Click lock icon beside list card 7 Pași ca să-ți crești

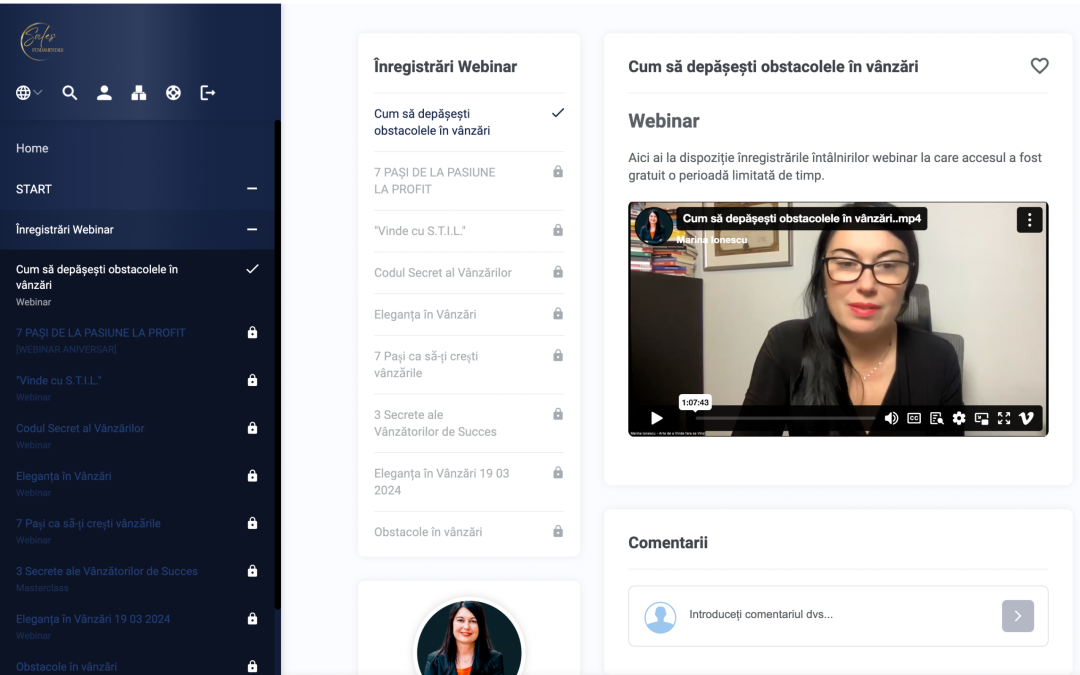coord(558,355)
